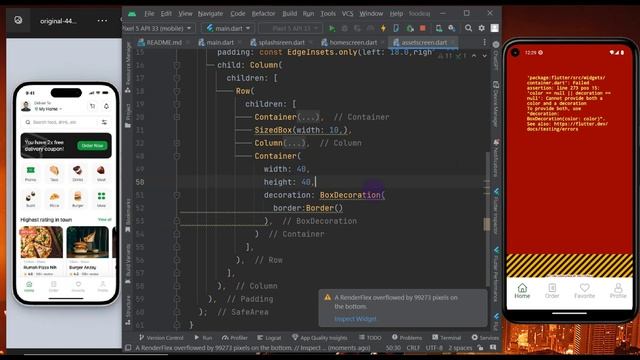Jump to previous highlighted error arrow
The height and width of the screenshot is (360, 640).
(474, 55)
